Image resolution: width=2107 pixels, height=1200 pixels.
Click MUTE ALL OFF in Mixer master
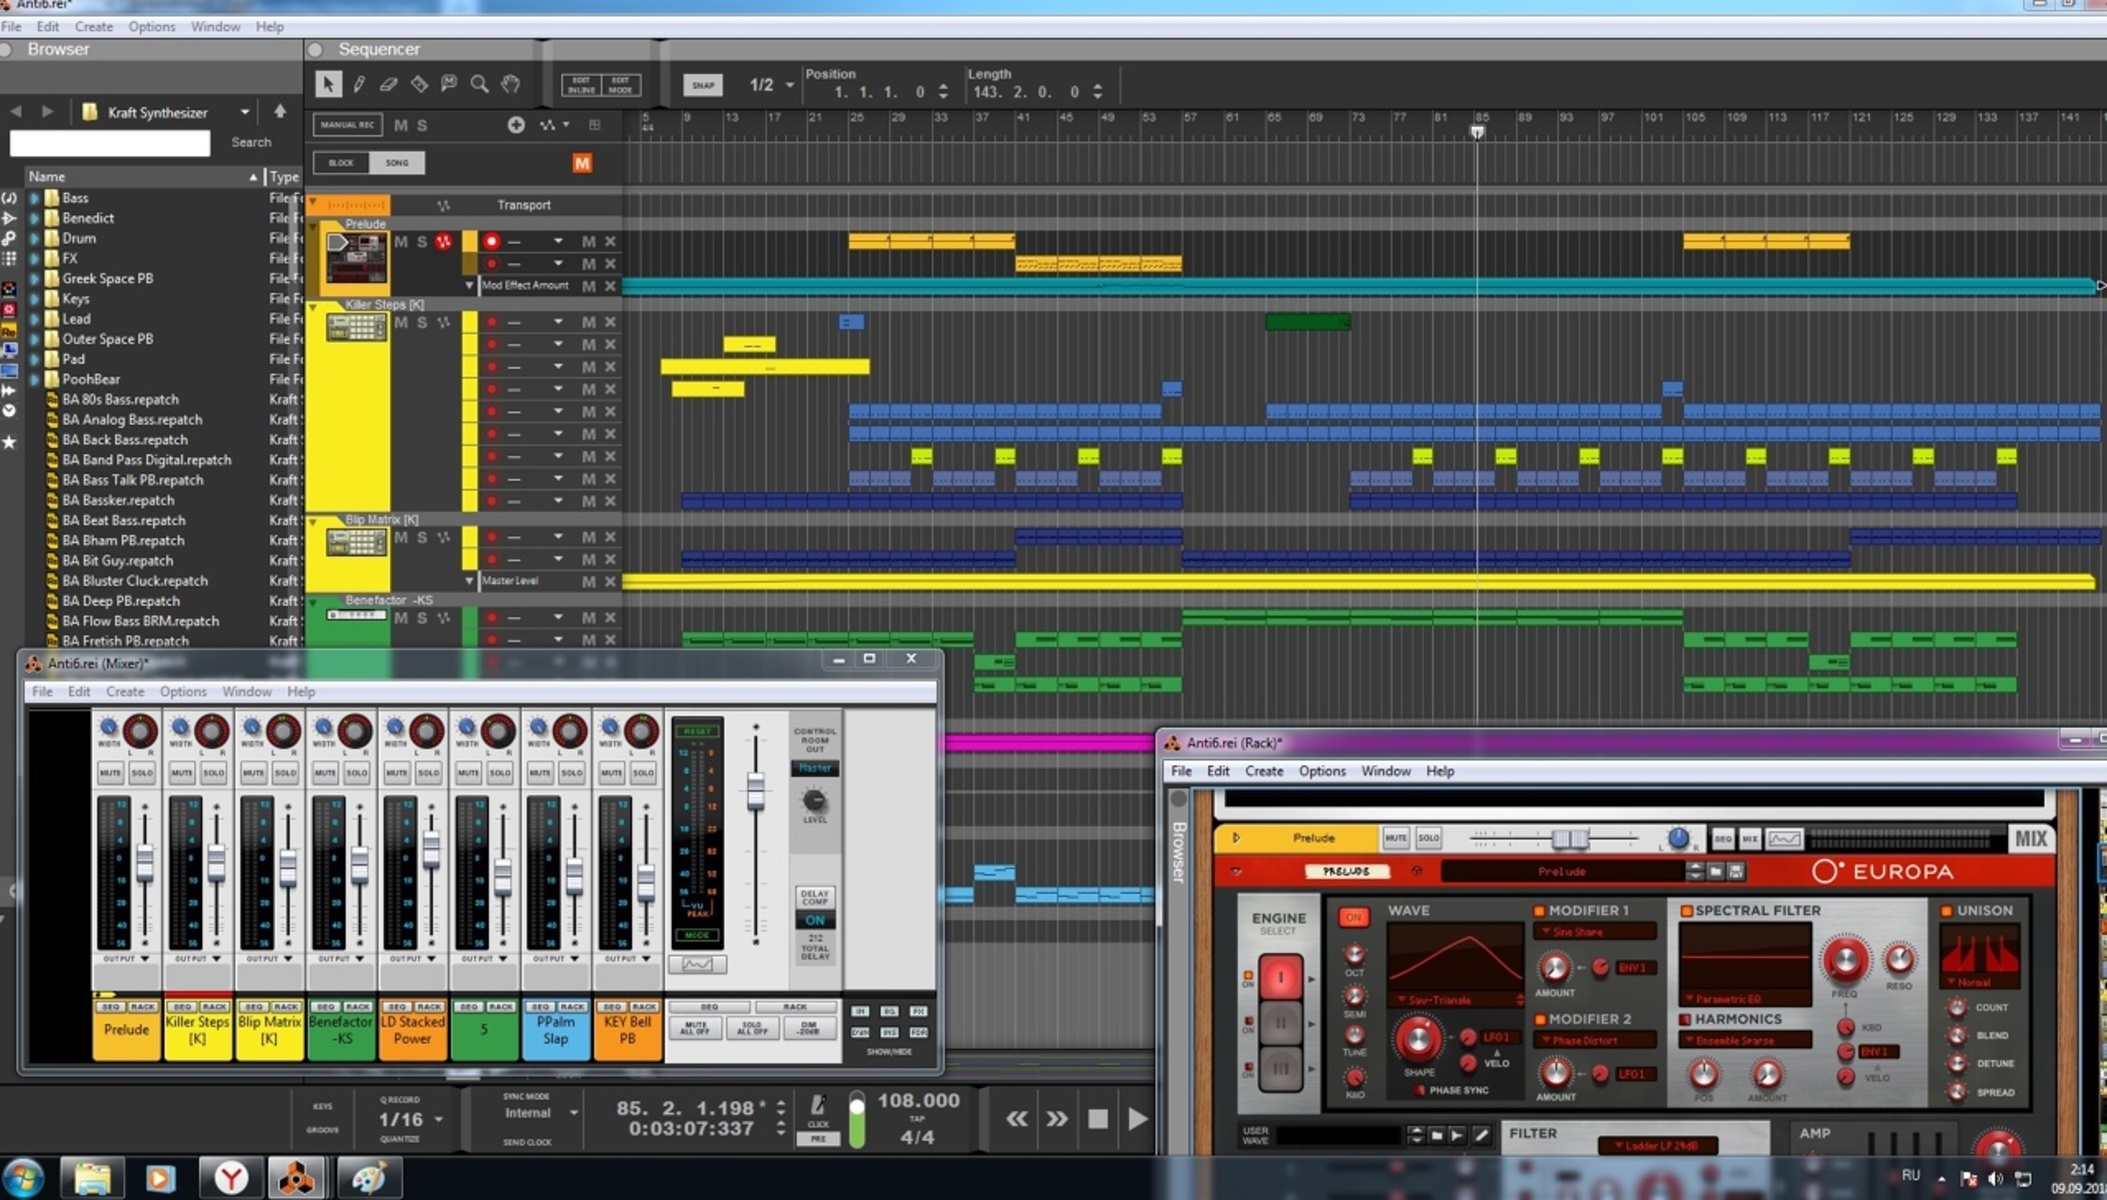[x=696, y=1028]
